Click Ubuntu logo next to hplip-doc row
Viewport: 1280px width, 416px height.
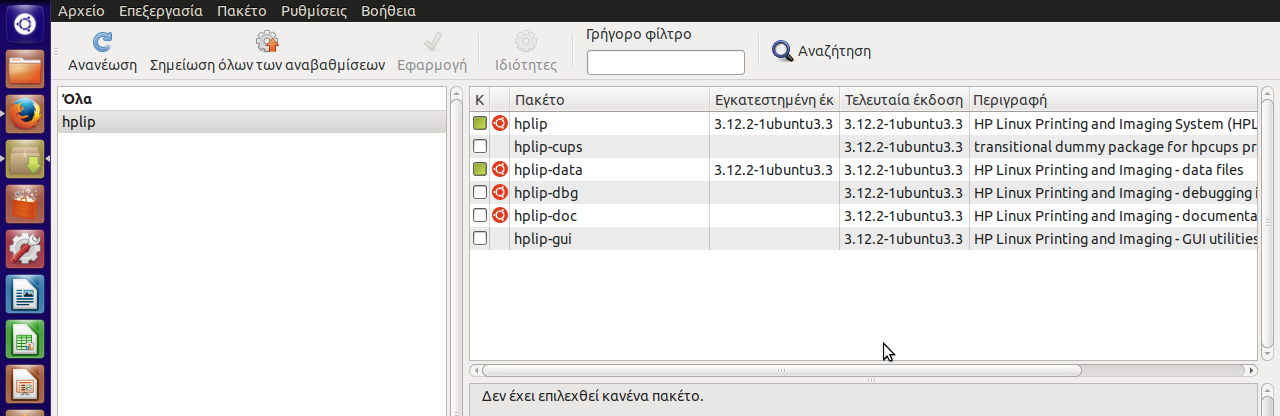(x=500, y=216)
